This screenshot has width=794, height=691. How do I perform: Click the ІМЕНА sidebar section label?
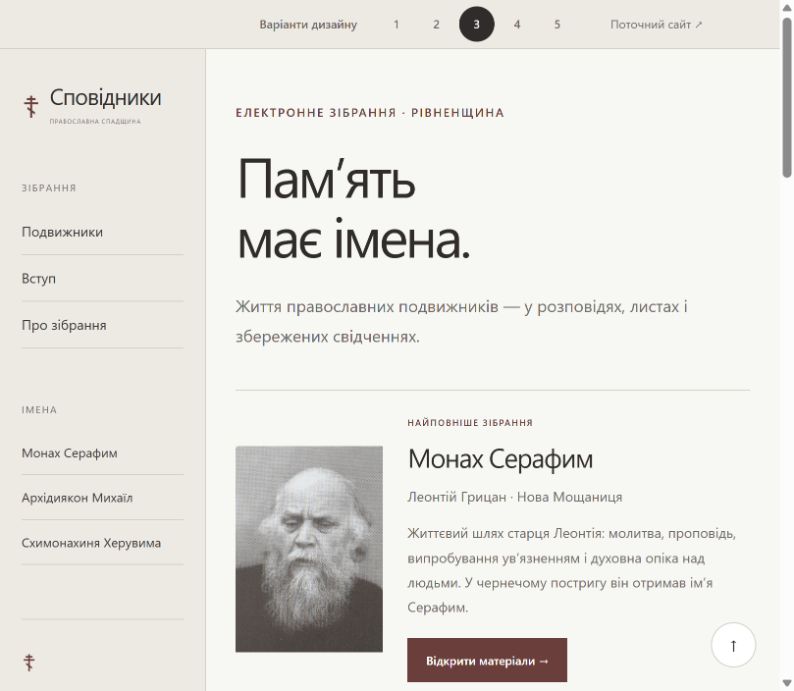39,410
